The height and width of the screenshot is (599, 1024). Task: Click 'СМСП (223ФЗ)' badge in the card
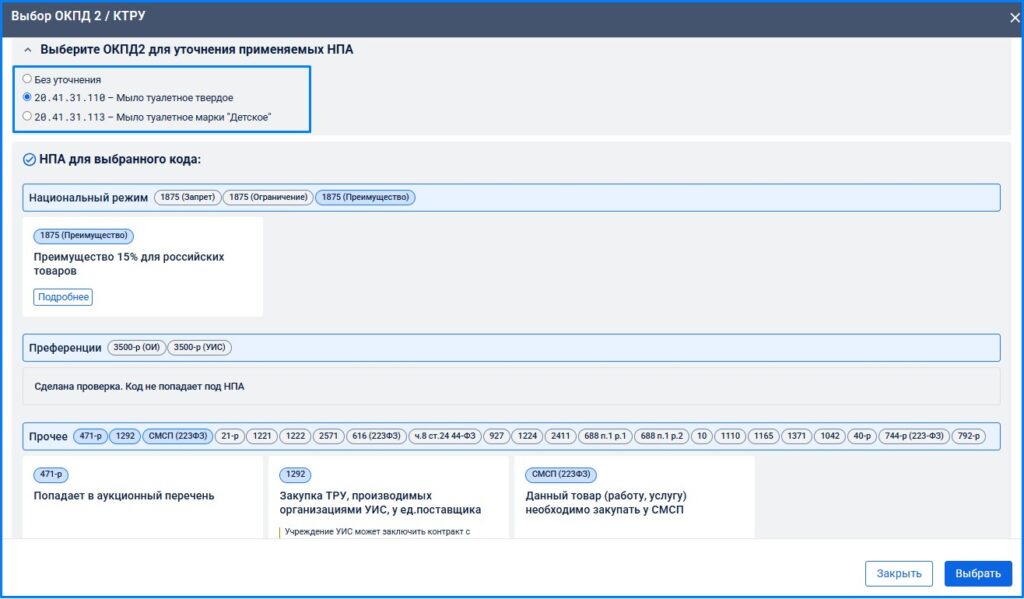pyautogui.click(x=561, y=474)
